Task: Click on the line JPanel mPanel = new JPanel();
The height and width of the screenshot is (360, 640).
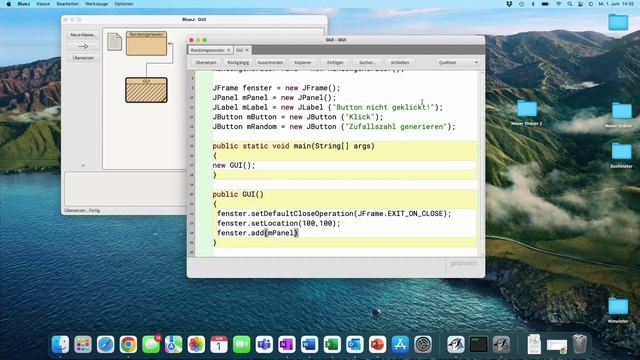Action: pos(274,98)
